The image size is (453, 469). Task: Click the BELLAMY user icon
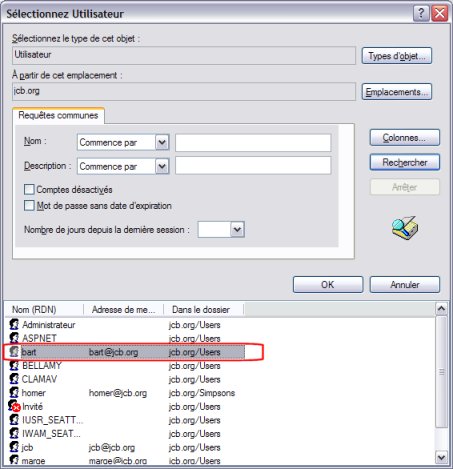click(x=14, y=365)
